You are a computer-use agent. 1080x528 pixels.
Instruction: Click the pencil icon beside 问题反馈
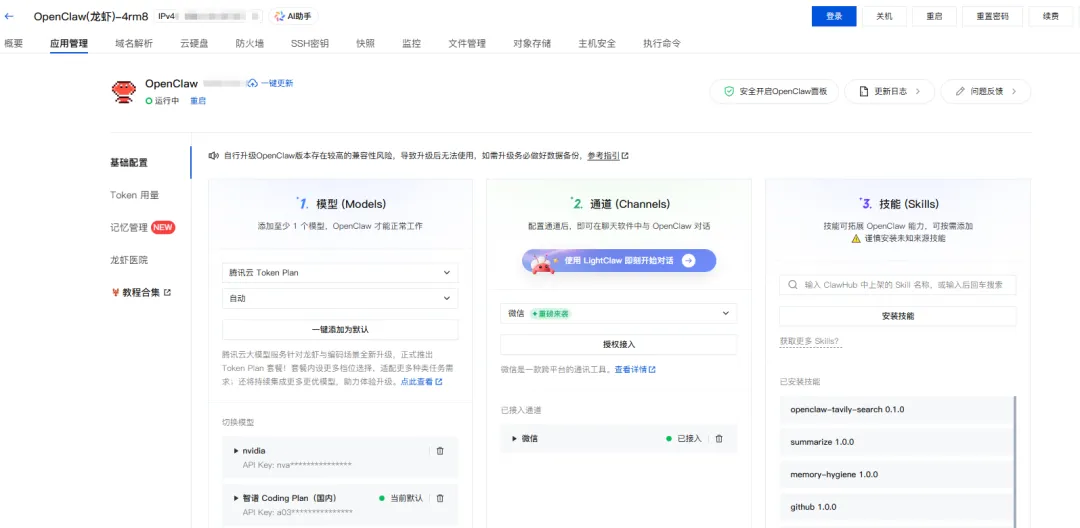(x=960, y=92)
